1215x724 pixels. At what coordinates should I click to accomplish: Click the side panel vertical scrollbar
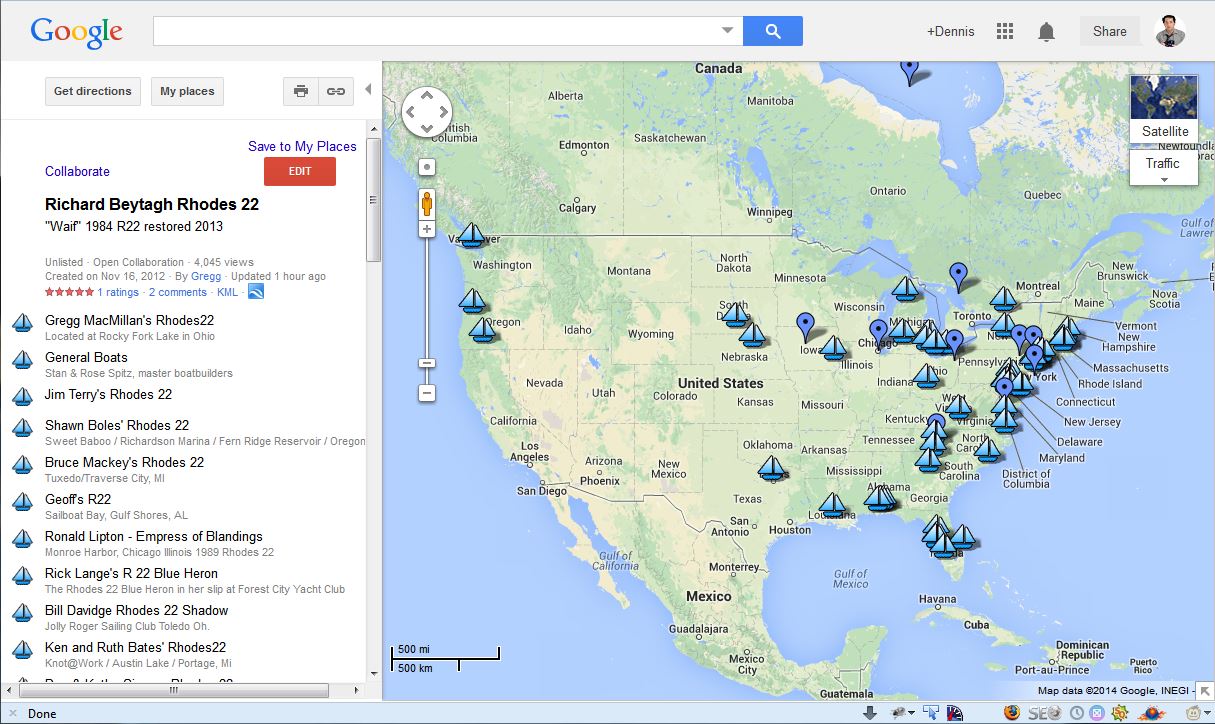point(374,200)
